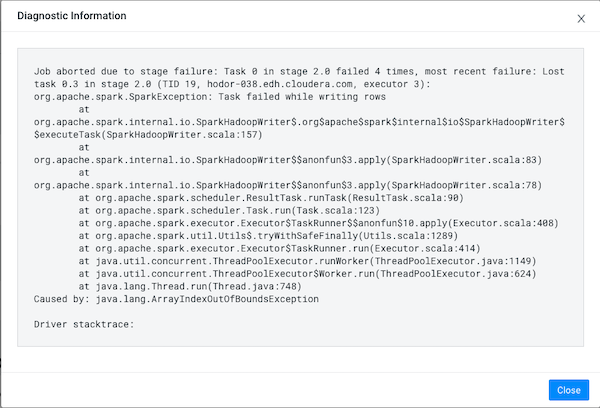Screen dimensions: 600x408
Task: Click the ThreadPoolExecutor$Worker.run stack frame line
Action: 308,274
